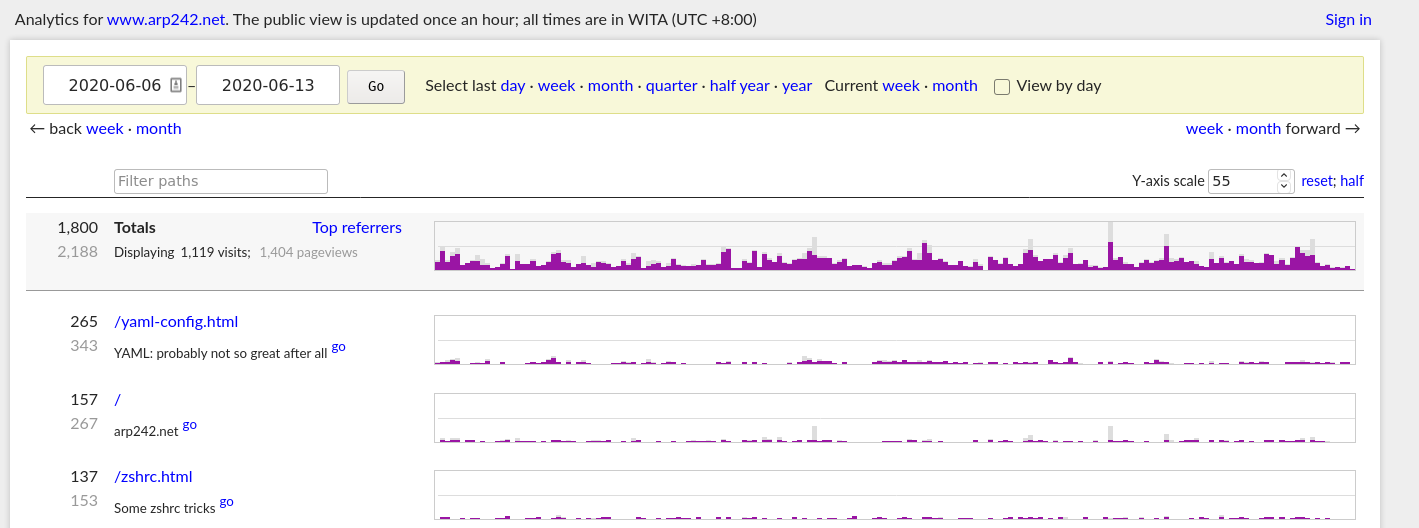1419x528 pixels.
Task: Select the 265 visits count for yaml-config
Action: click(84, 322)
